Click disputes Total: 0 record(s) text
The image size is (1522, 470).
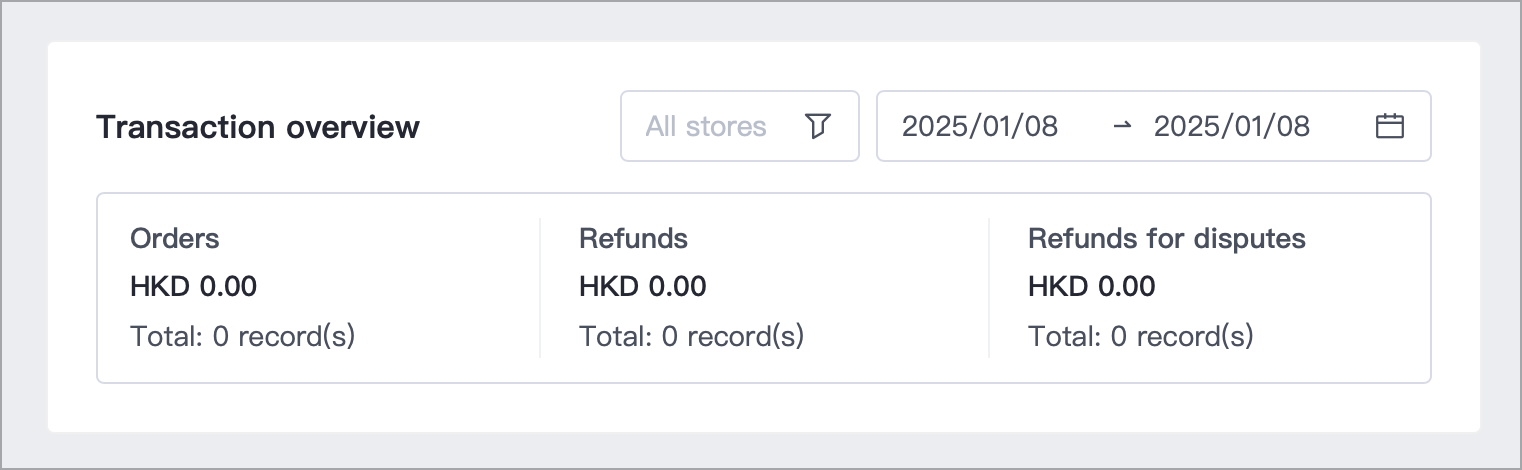tap(1140, 336)
